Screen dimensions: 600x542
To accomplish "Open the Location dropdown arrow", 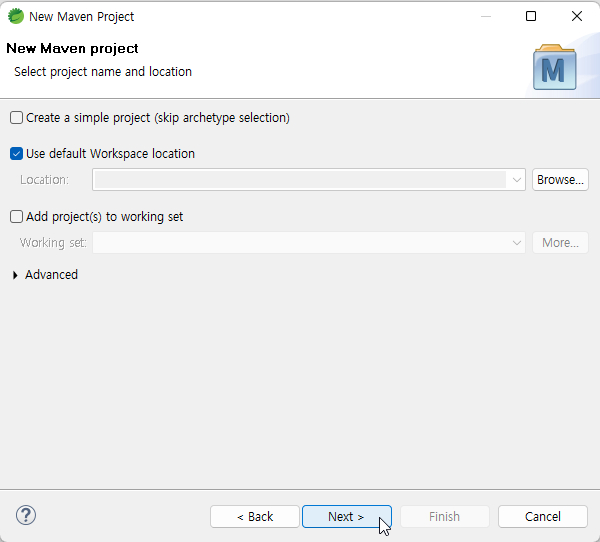I will click(516, 180).
